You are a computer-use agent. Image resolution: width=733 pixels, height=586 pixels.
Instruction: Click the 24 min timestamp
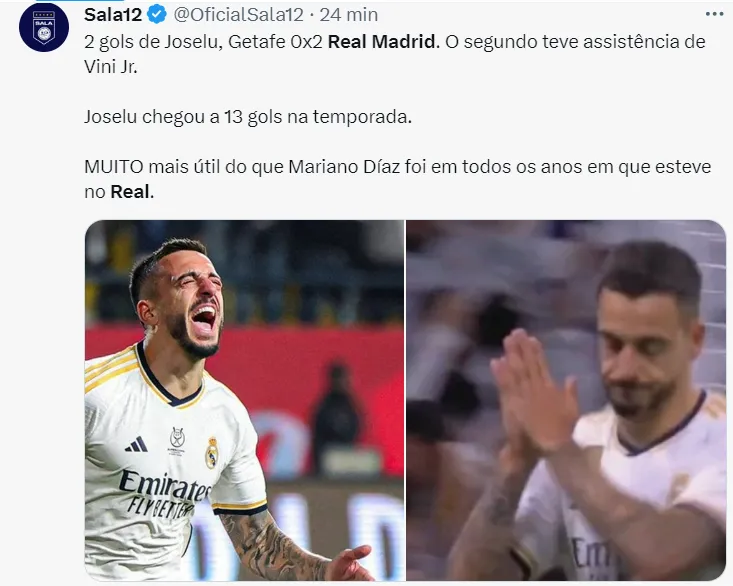click(x=349, y=15)
